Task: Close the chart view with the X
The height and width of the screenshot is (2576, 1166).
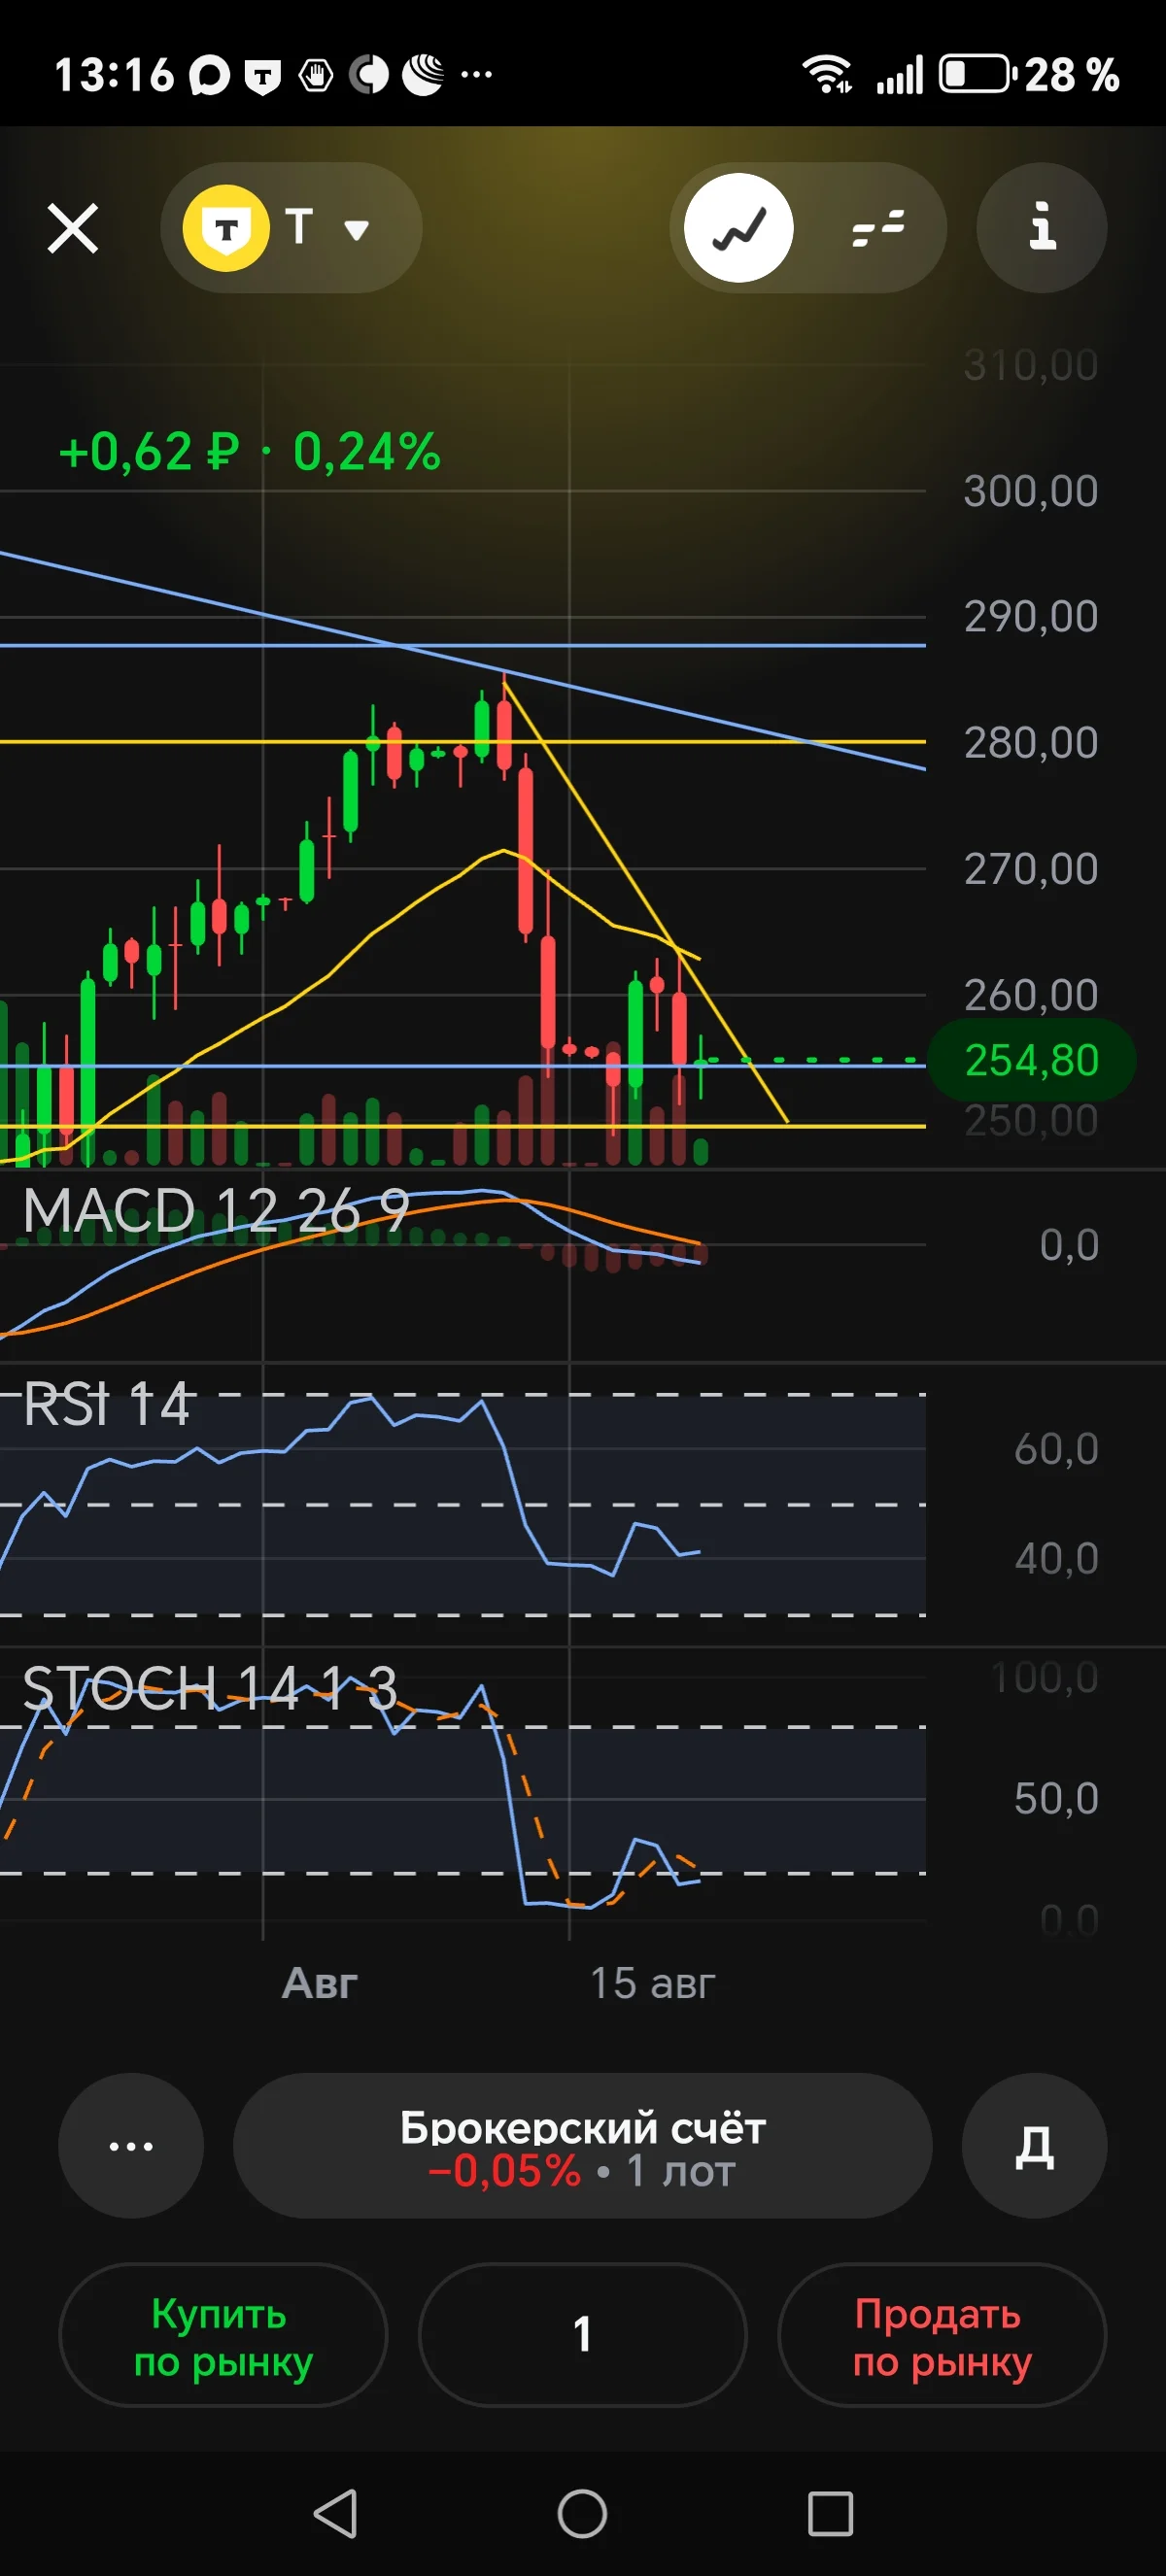Action: point(73,228)
